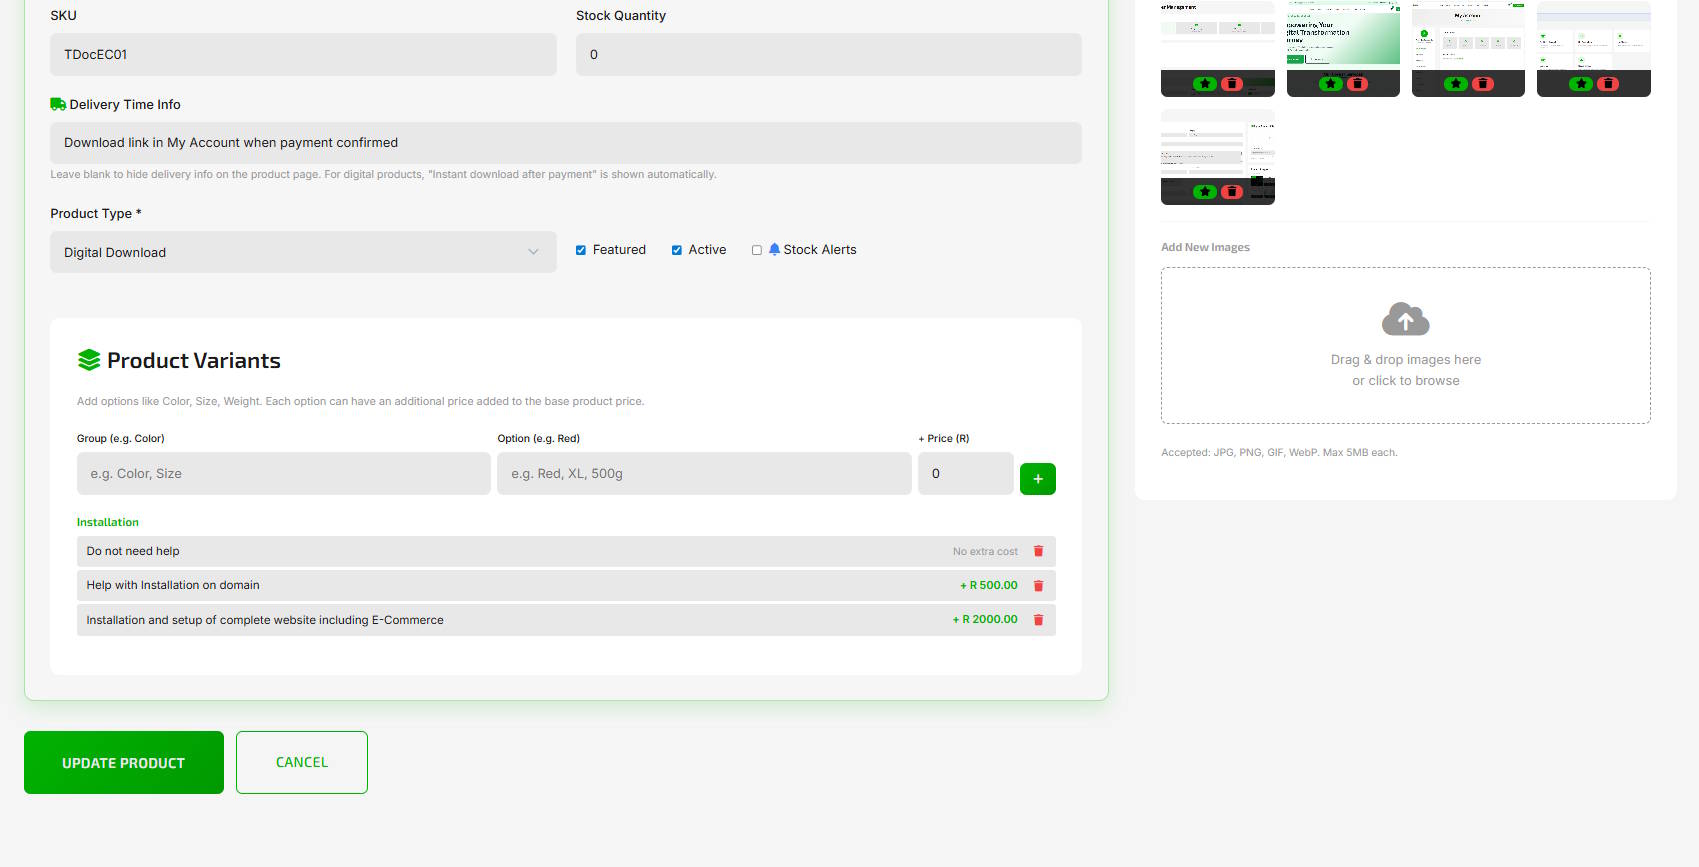The image size is (1699, 867).
Task: Remove the R 2000.00 installation variant
Action: pyautogui.click(x=1038, y=620)
